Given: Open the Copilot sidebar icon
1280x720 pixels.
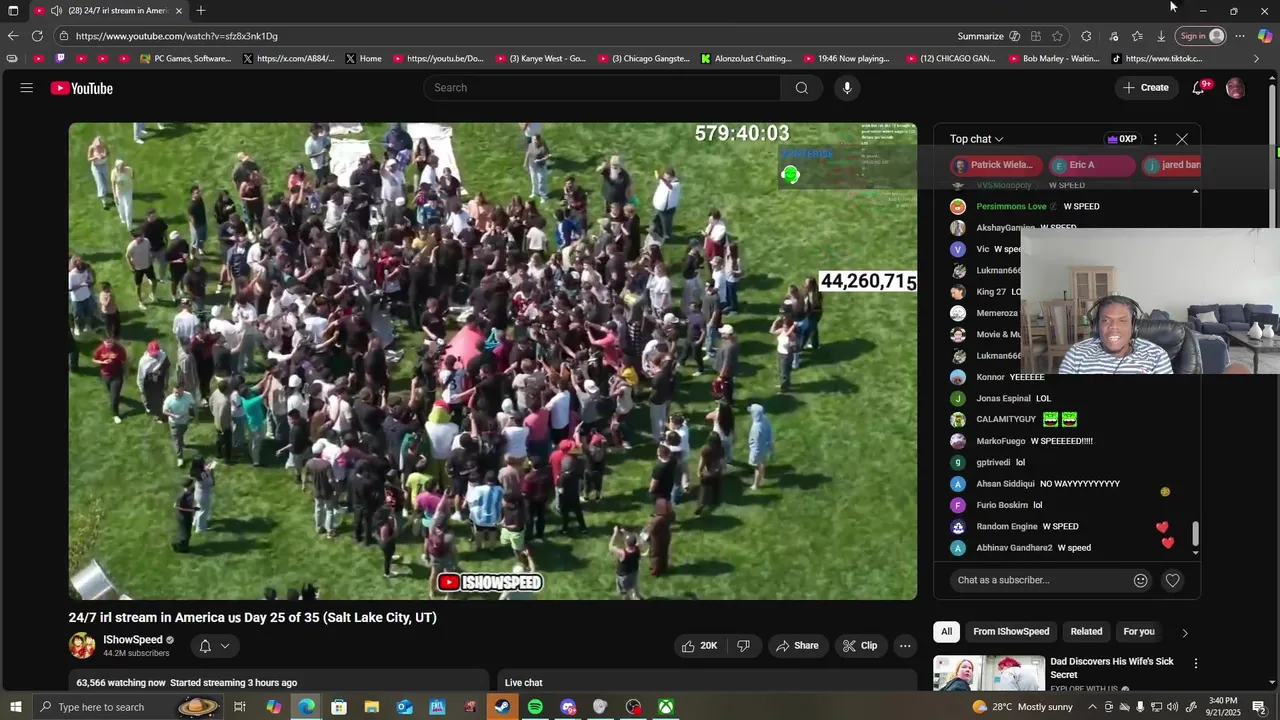Looking at the screenshot, I should tap(1265, 36).
